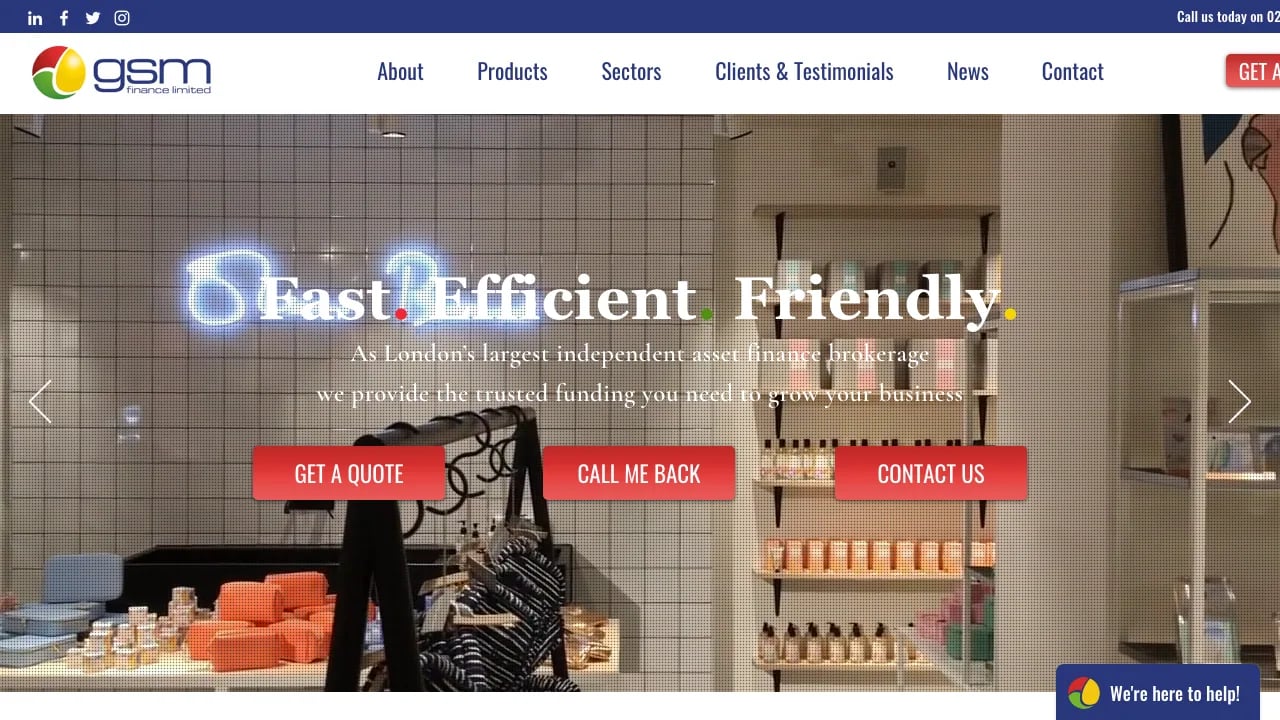1280x720 pixels.
Task: Click the CONTACT US button
Action: click(x=931, y=473)
